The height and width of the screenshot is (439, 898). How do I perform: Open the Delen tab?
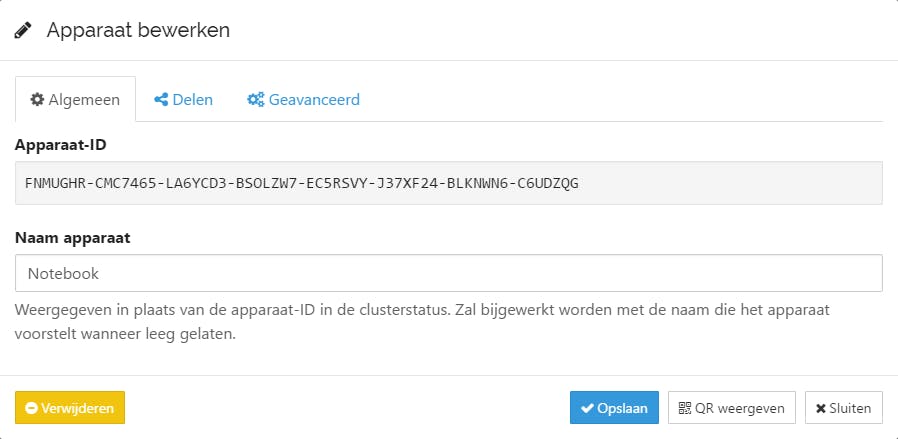pos(183,100)
